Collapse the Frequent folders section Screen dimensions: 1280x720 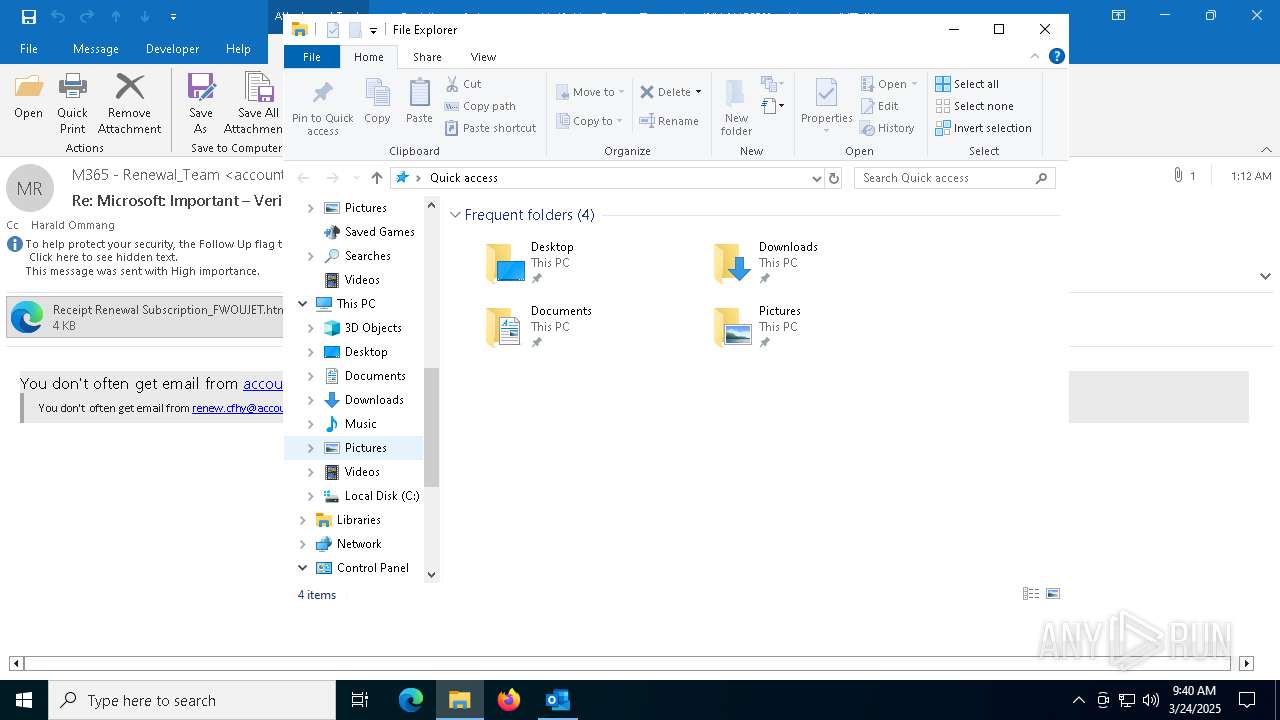pyautogui.click(x=455, y=215)
